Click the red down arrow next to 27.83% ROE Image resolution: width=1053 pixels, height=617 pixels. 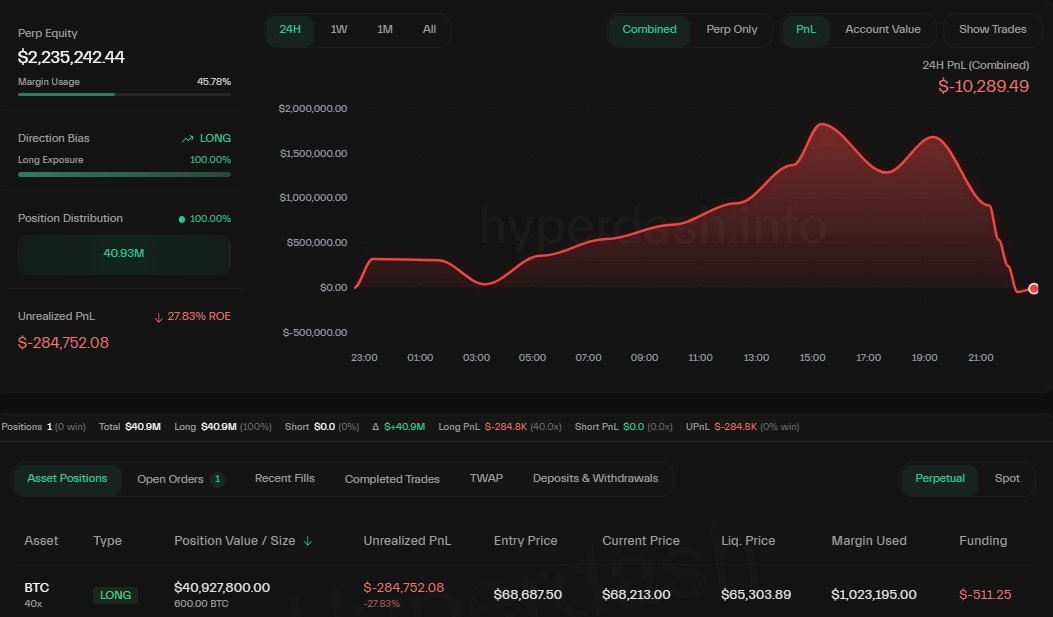tap(158, 316)
